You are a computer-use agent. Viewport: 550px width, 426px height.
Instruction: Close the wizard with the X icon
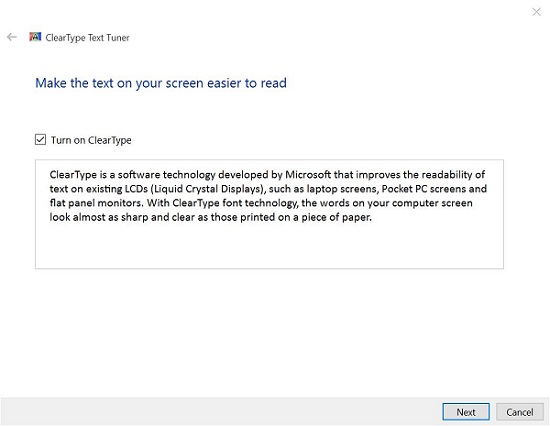coord(536,12)
